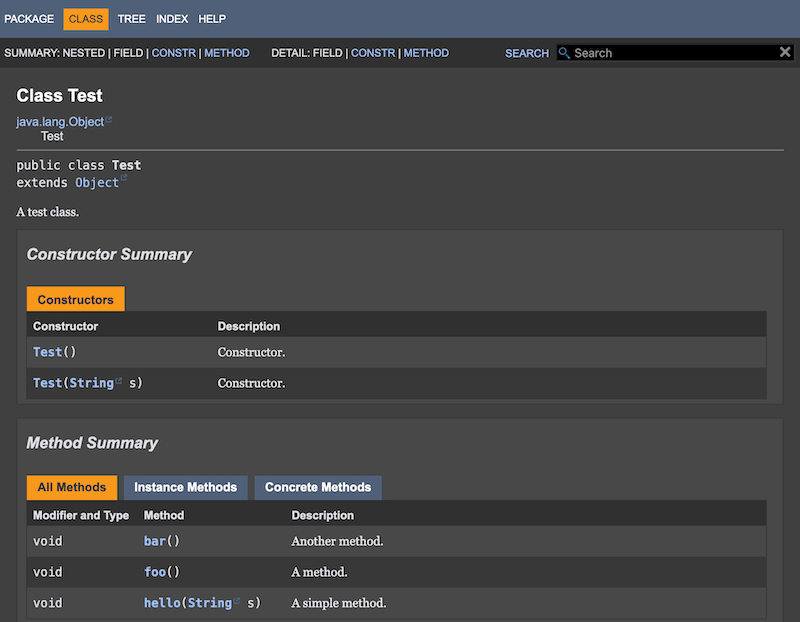
Task: Click 'DETAIL: FIELD' label text
Action: click(x=307, y=53)
